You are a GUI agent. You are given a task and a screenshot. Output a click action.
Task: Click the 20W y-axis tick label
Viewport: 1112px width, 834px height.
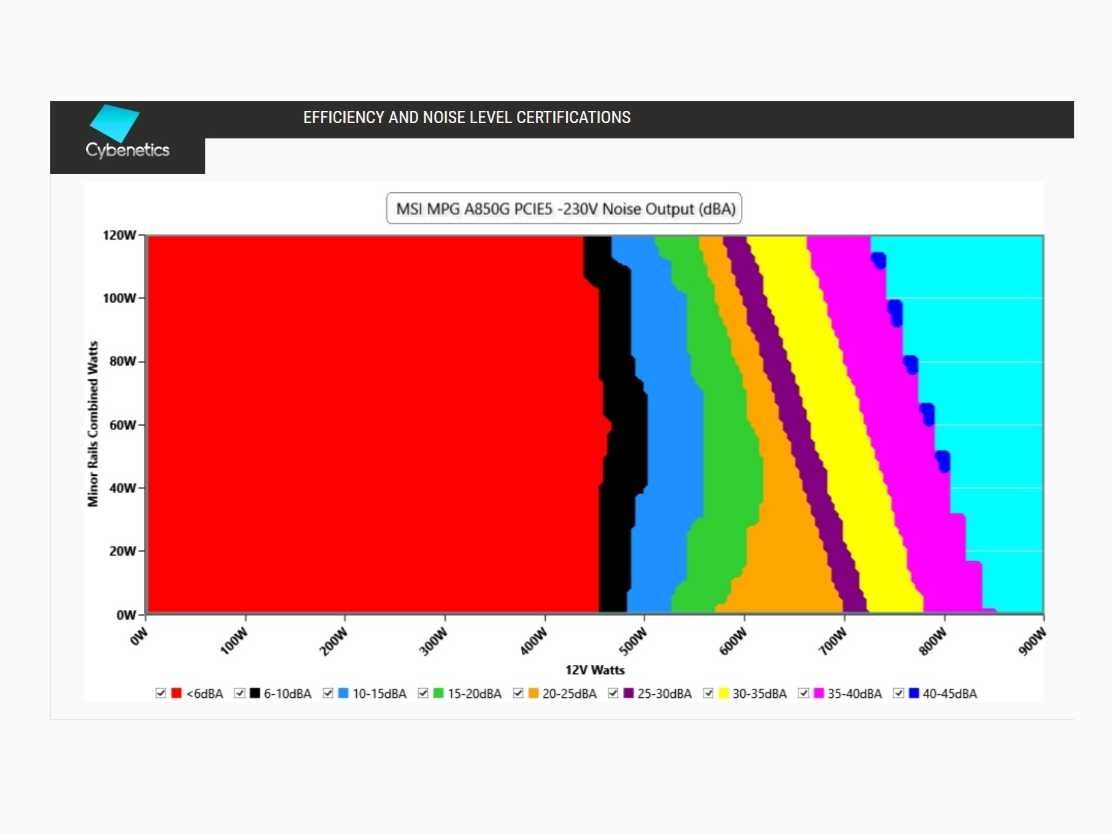[123, 551]
